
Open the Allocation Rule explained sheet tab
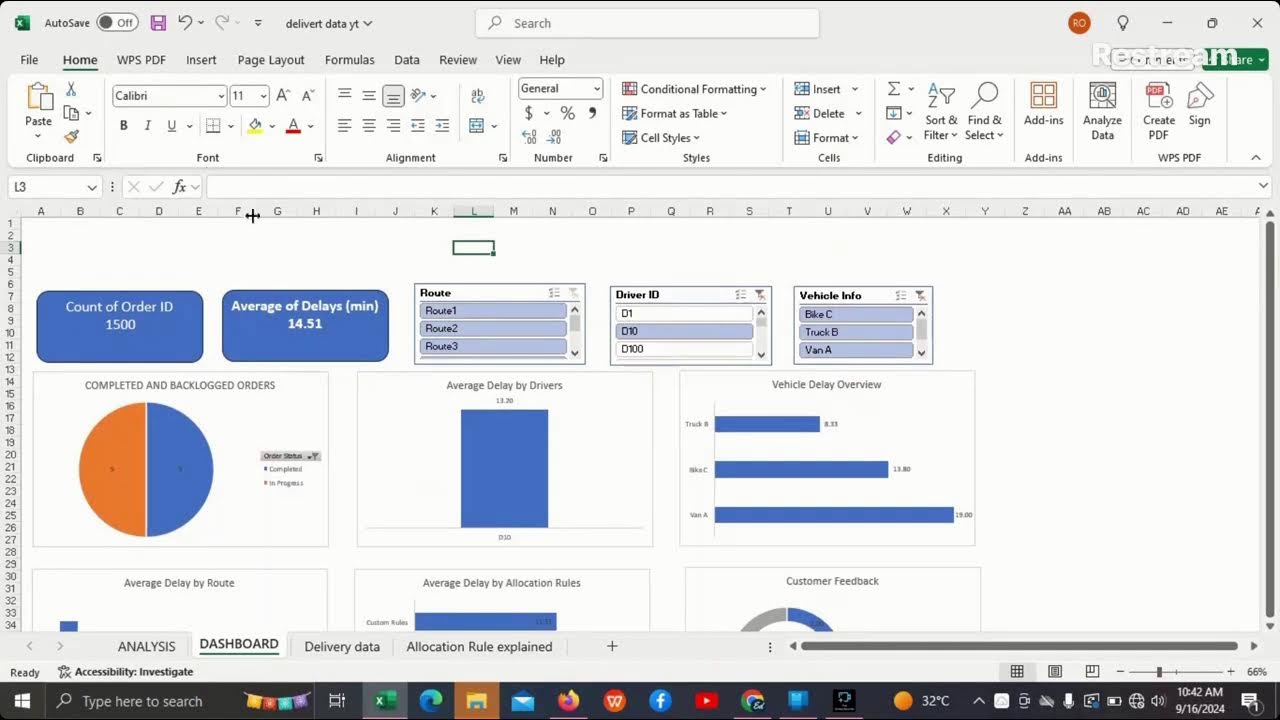[479, 646]
